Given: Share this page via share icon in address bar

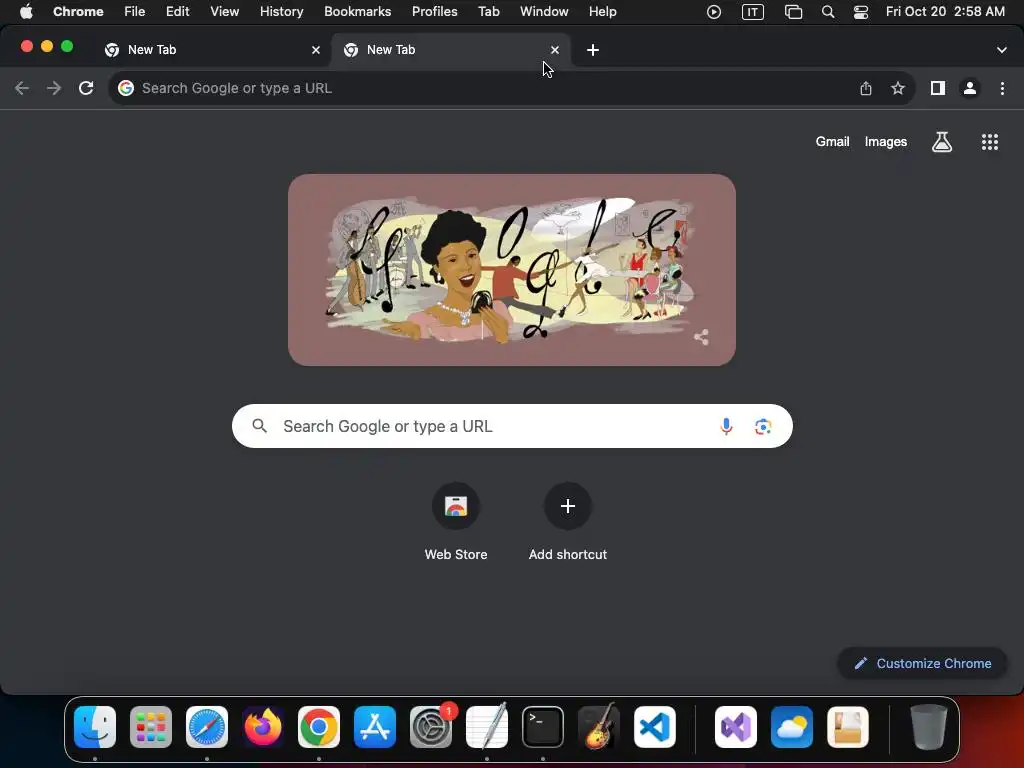Looking at the screenshot, I should coord(866,88).
